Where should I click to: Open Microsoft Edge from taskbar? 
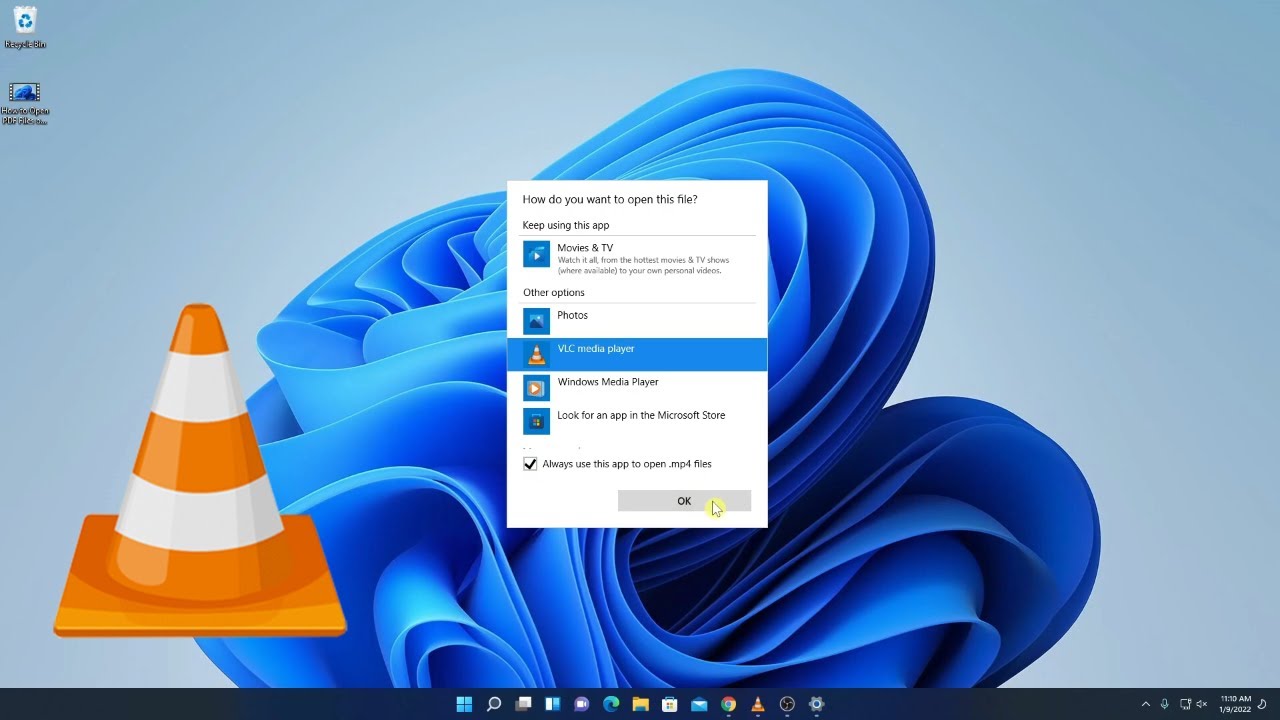(x=611, y=704)
